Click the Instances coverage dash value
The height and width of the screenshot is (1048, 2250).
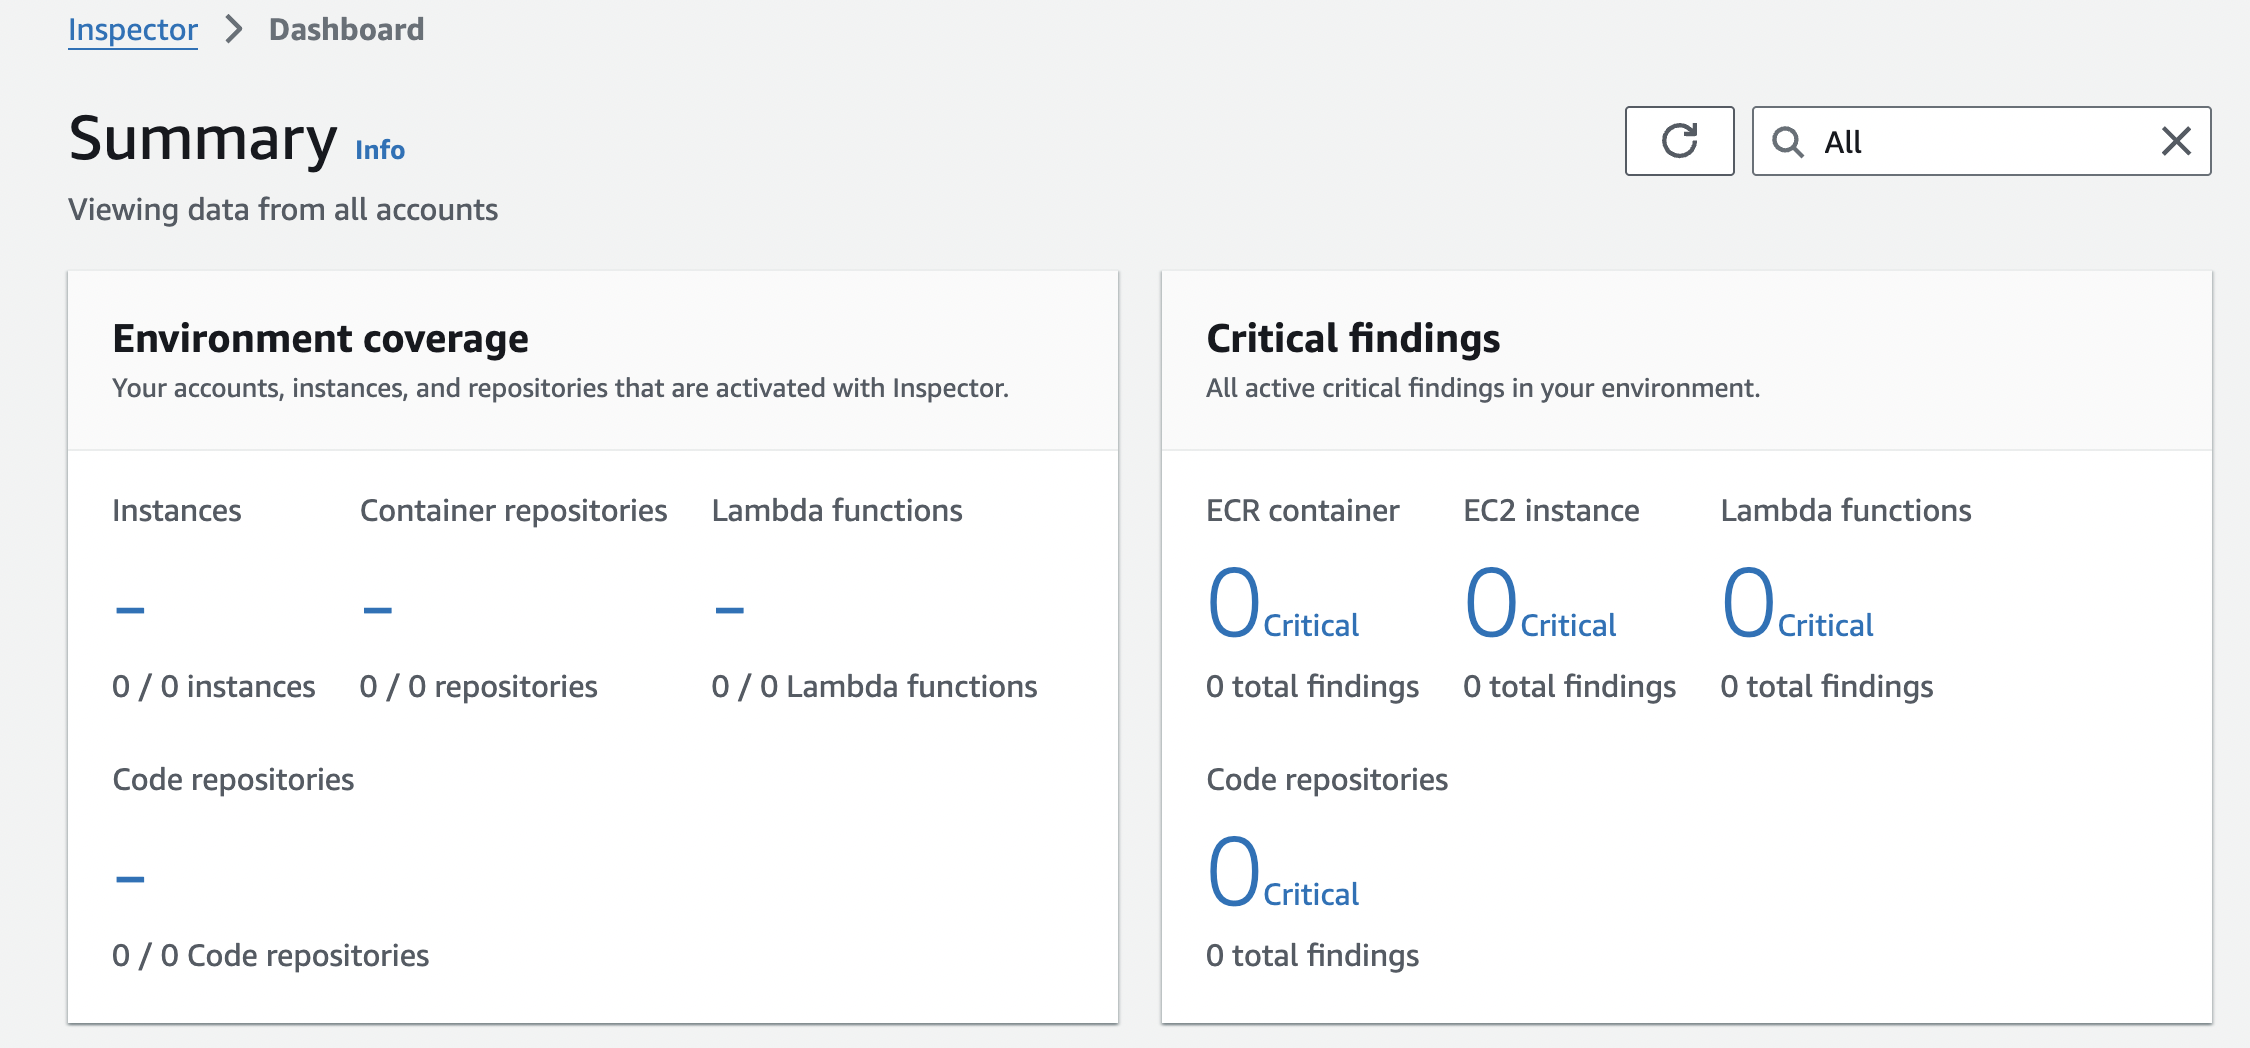pyautogui.click(x=130, y=609)
